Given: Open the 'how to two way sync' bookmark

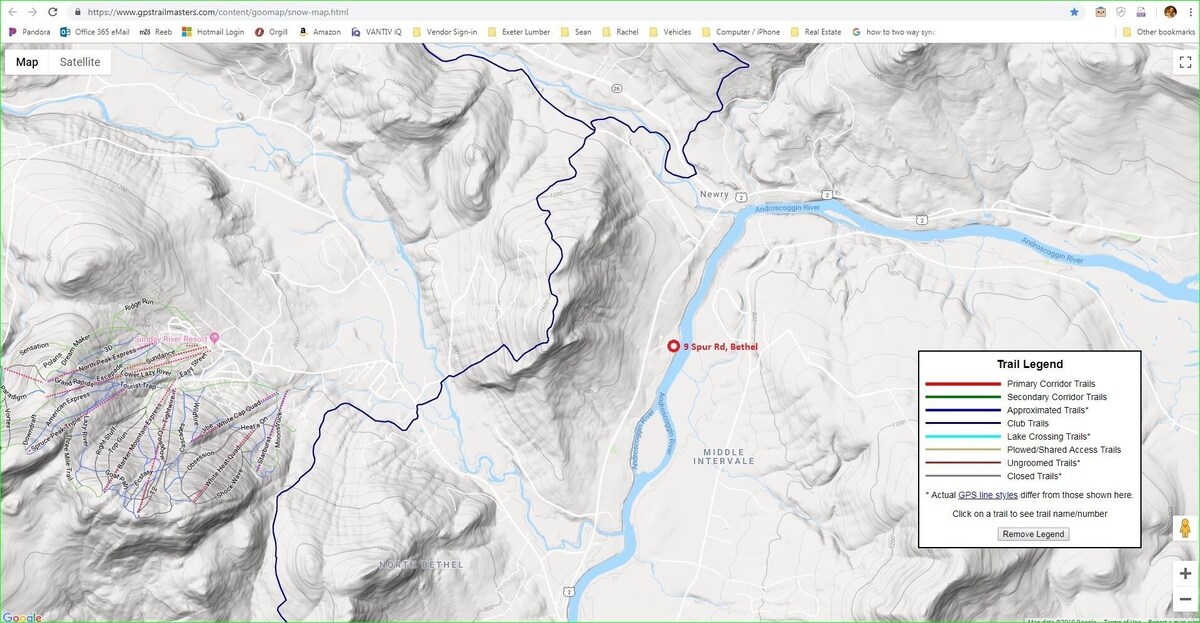Looking at the screenshot, I should click(x=893, y=32).
